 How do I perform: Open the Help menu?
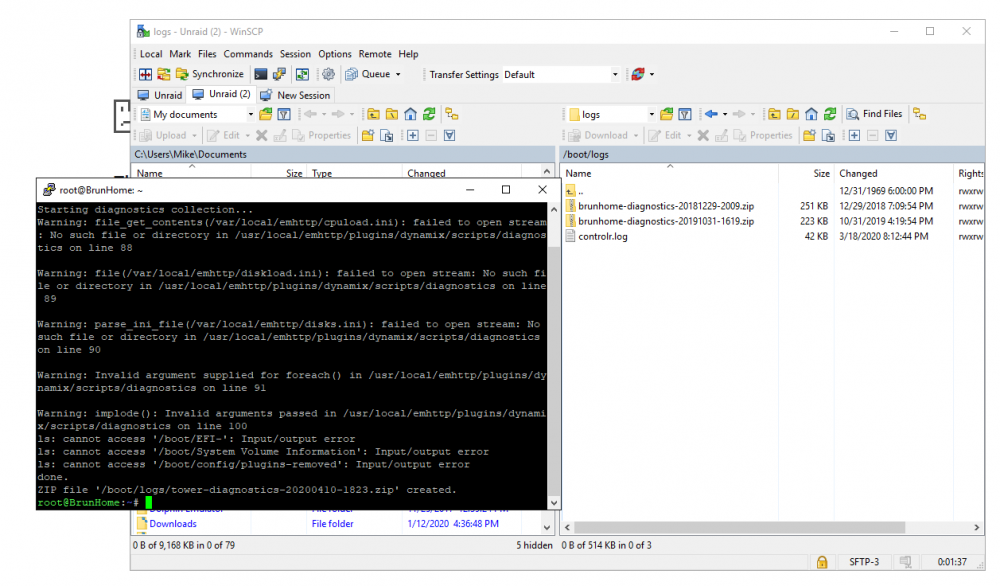[x=408, y=54]
